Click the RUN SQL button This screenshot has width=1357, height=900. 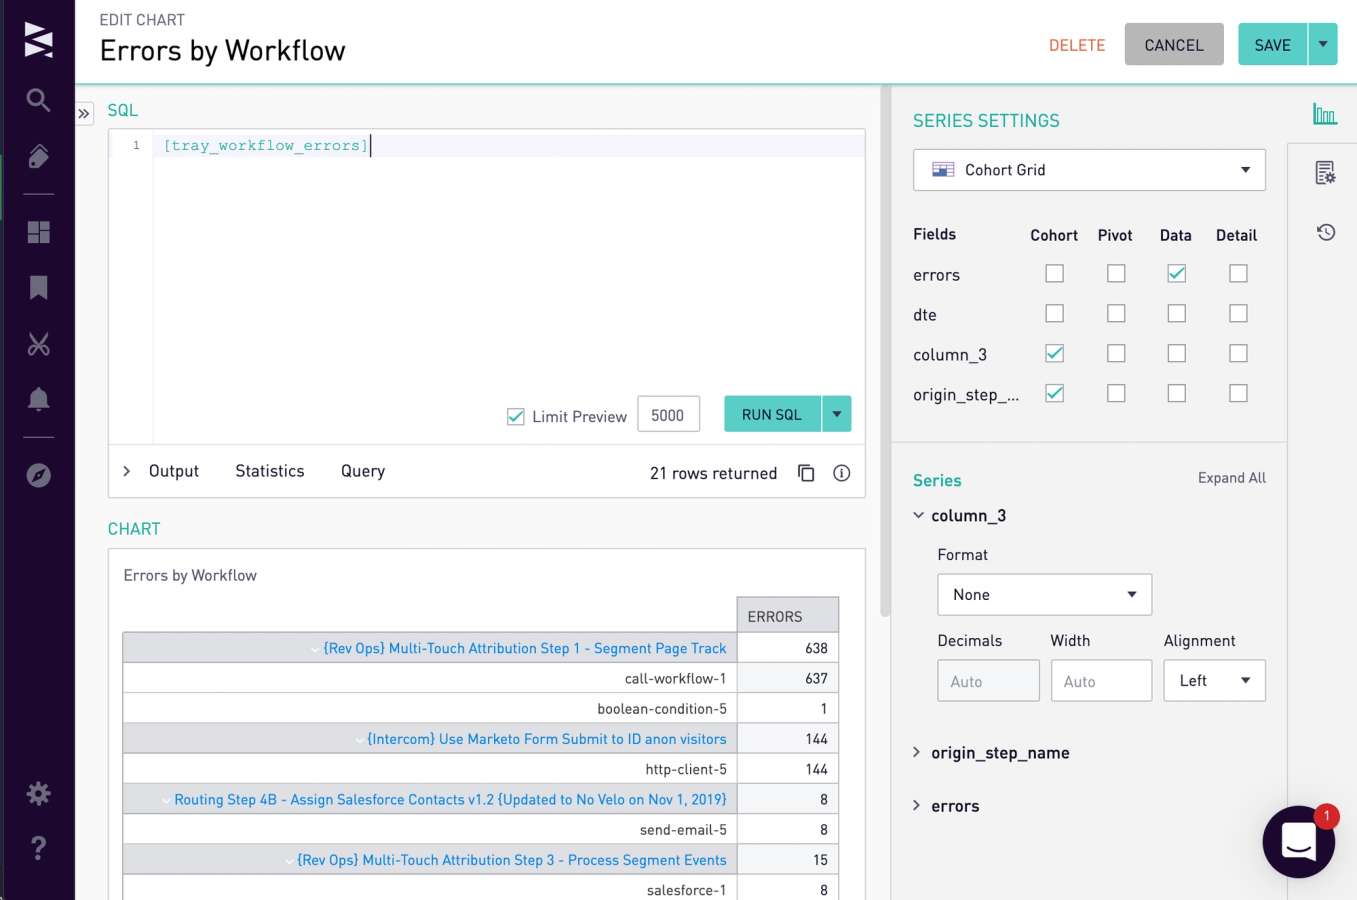(772, 414)
